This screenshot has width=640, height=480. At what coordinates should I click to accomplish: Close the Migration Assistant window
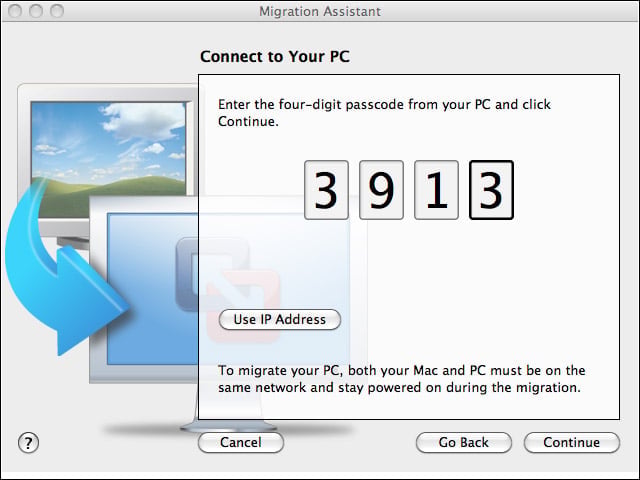tap(15, 11)
